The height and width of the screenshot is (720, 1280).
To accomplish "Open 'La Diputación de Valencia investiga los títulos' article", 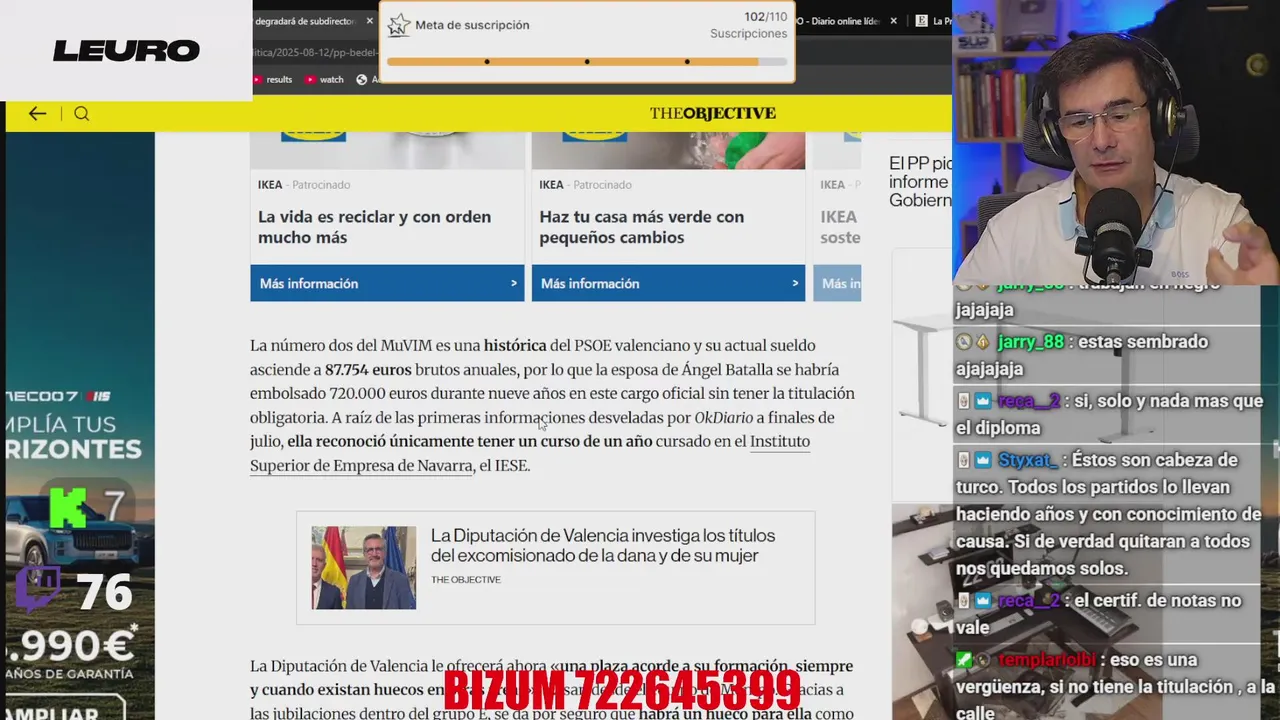I will point(603,545).
